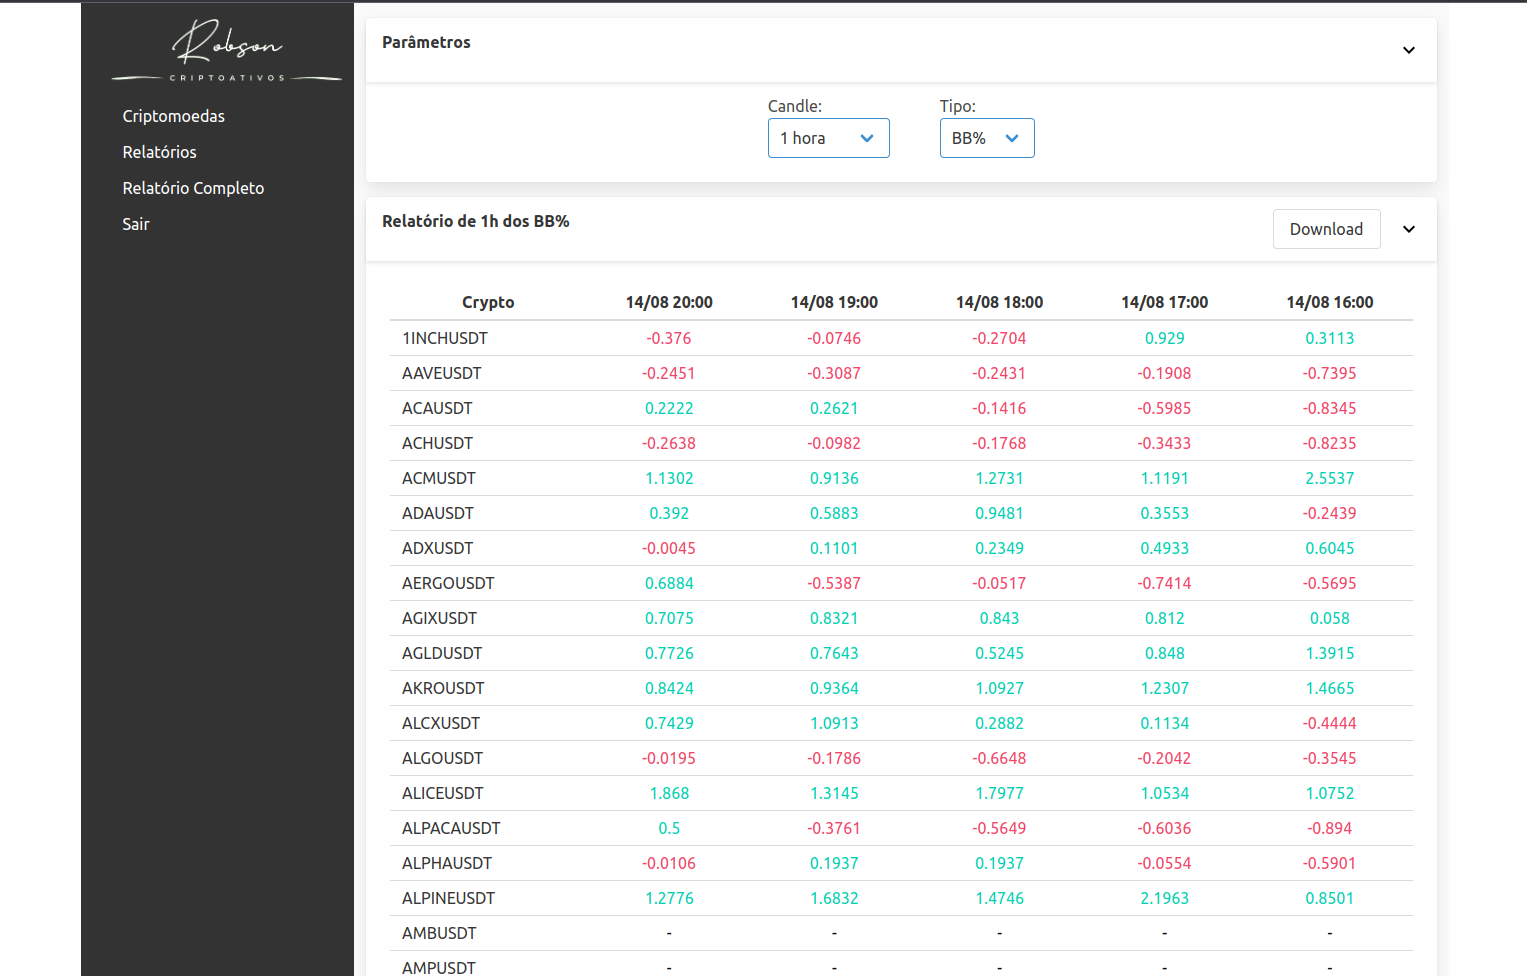The image size is (1527, 976).
Task: Select the ALPINEUSDT row name
Action: click(448, 898)
